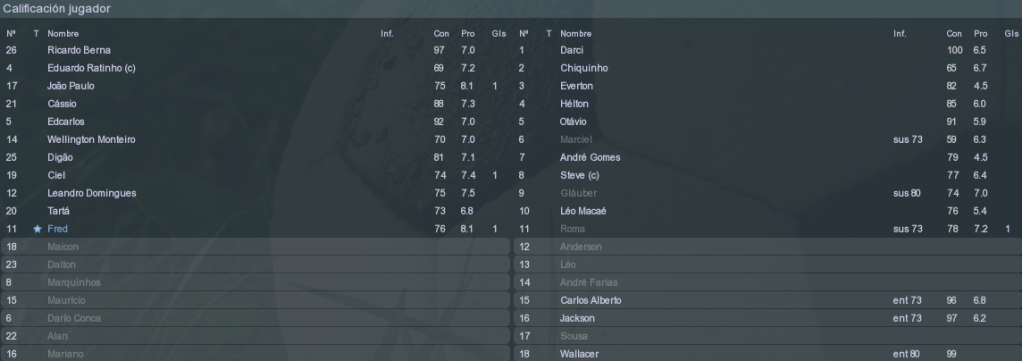1022x361 pixels.
Task: Sort left table by Pro column
Action: click(468, 34)
